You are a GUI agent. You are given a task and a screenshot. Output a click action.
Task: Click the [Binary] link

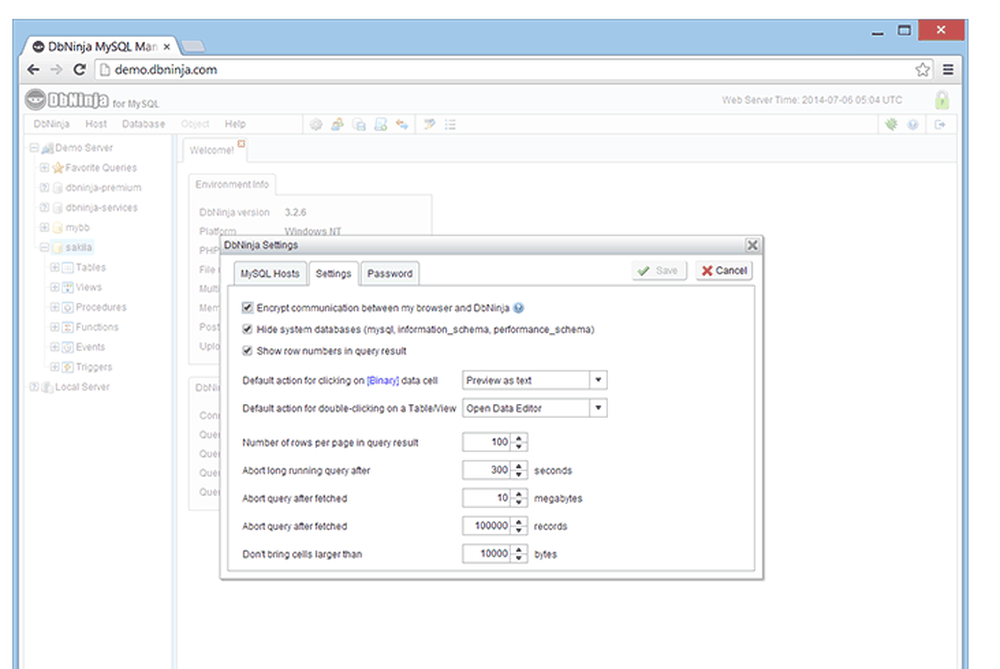(x=383, y=381)
